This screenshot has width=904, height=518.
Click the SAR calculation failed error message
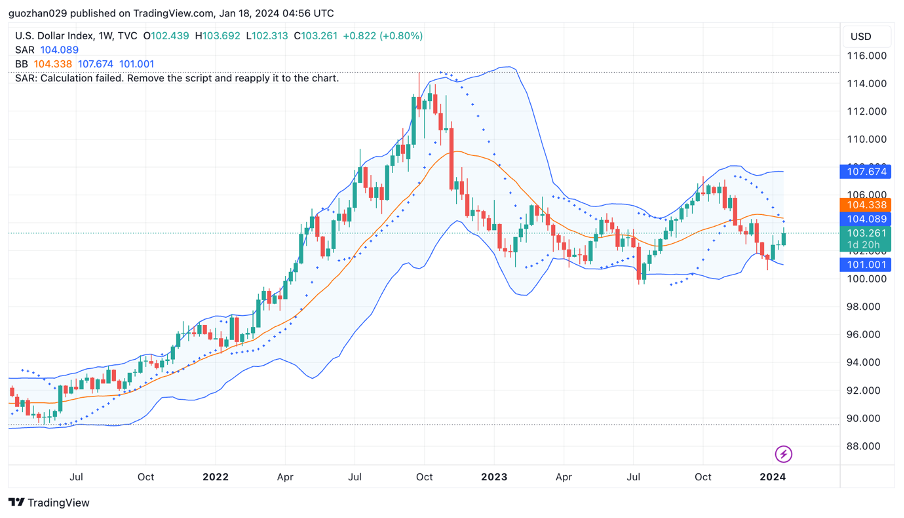click(177, 78)
